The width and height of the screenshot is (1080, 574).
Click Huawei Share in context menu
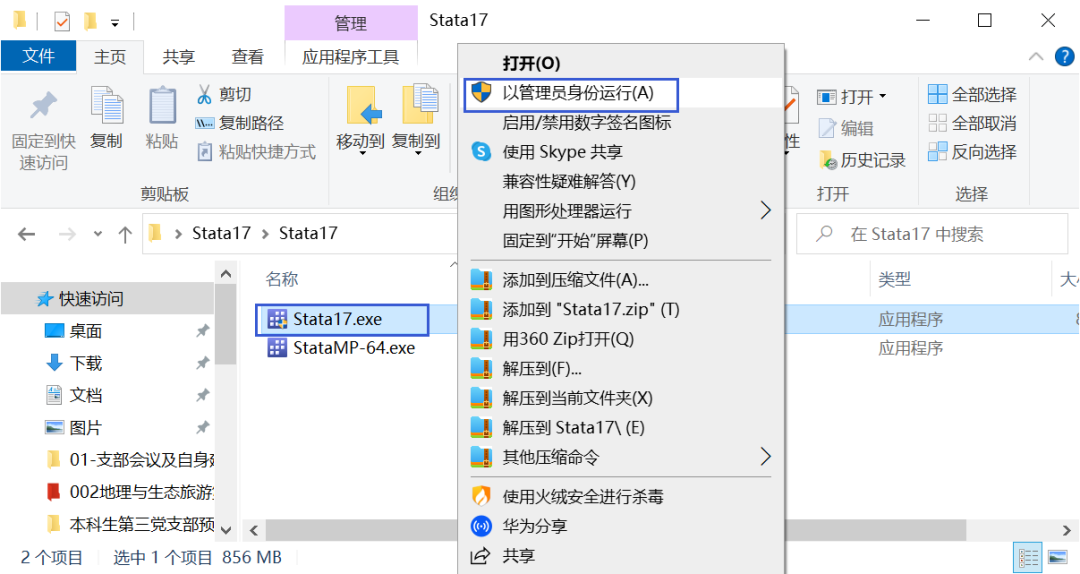click(621, 526)
